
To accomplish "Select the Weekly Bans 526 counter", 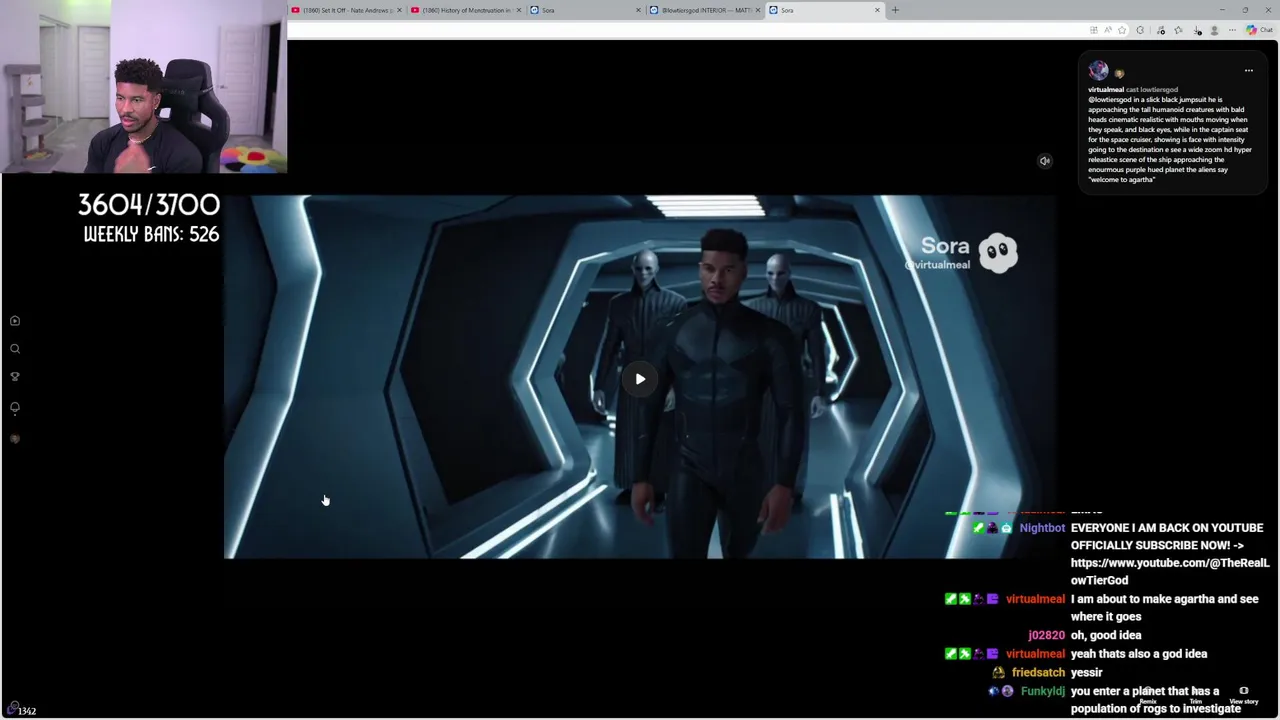I will coord(151,234).
